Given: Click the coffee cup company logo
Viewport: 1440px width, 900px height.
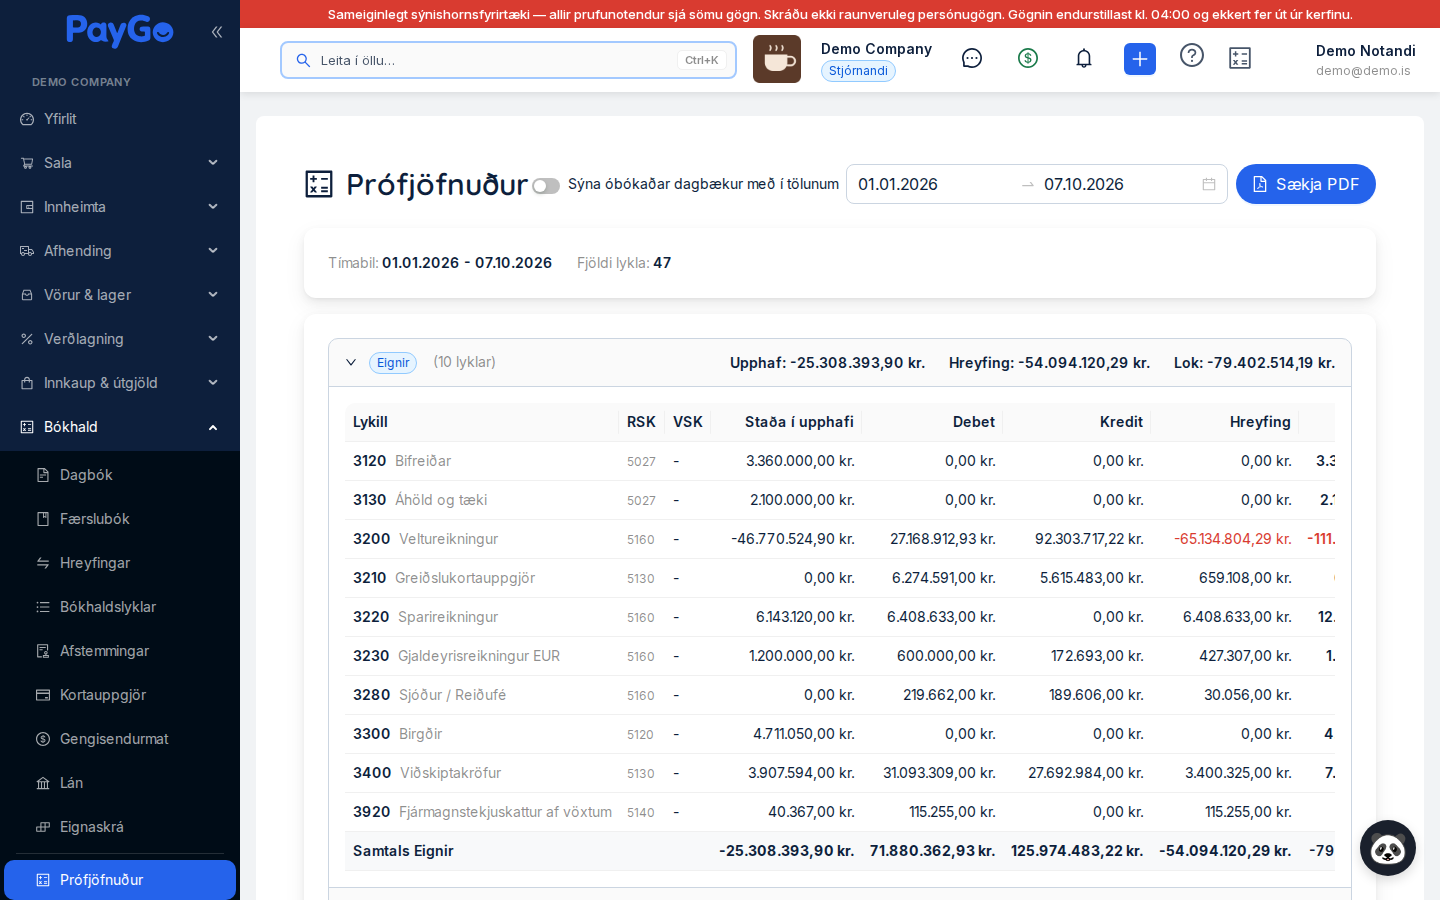Looking at the screenshot, I should 777,59.
